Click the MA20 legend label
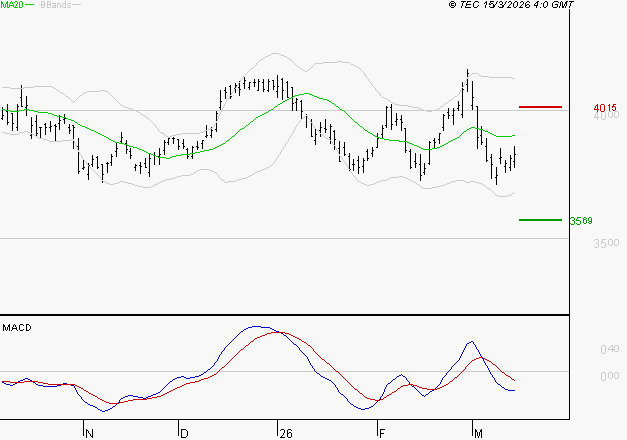This screenshot has height=440, width=627. (x=12, y=5)
